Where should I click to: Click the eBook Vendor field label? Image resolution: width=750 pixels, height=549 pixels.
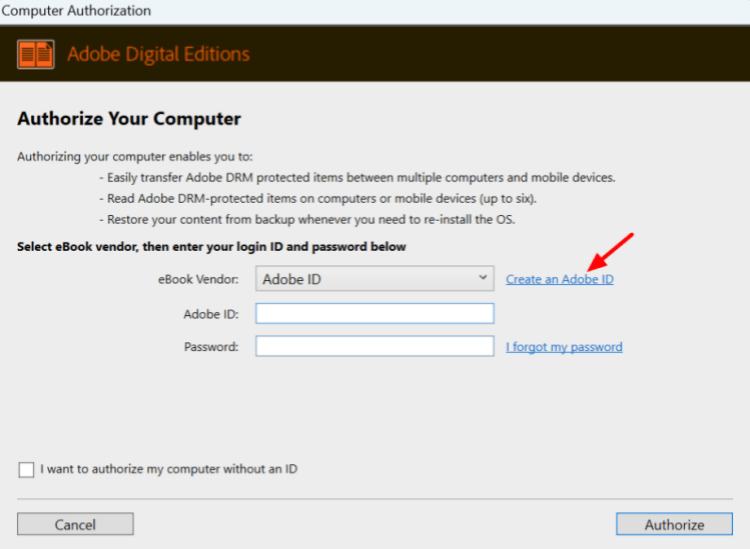pyautogui.click(x=198, y=279)
